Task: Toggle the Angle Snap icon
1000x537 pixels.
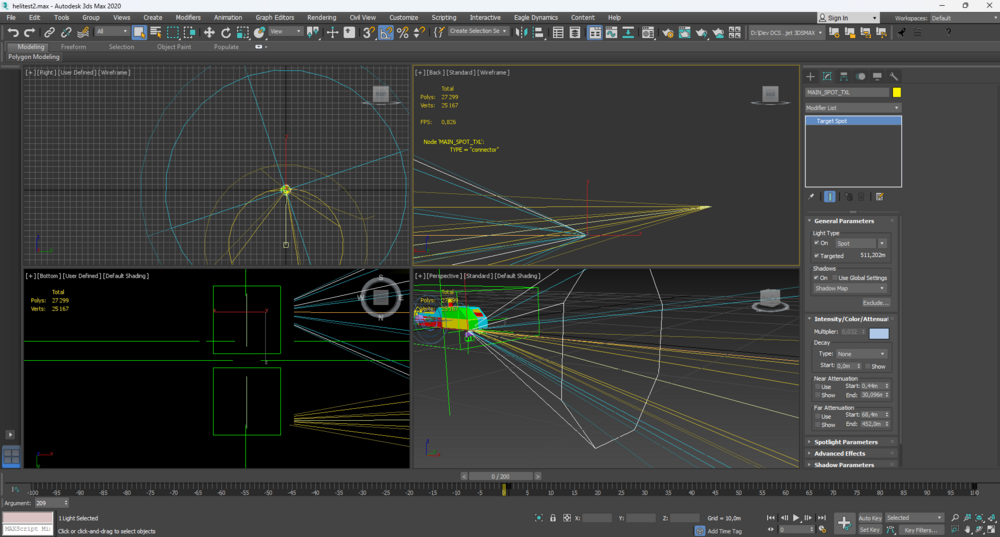Action: pyautogui.click(x=386, y=33)
